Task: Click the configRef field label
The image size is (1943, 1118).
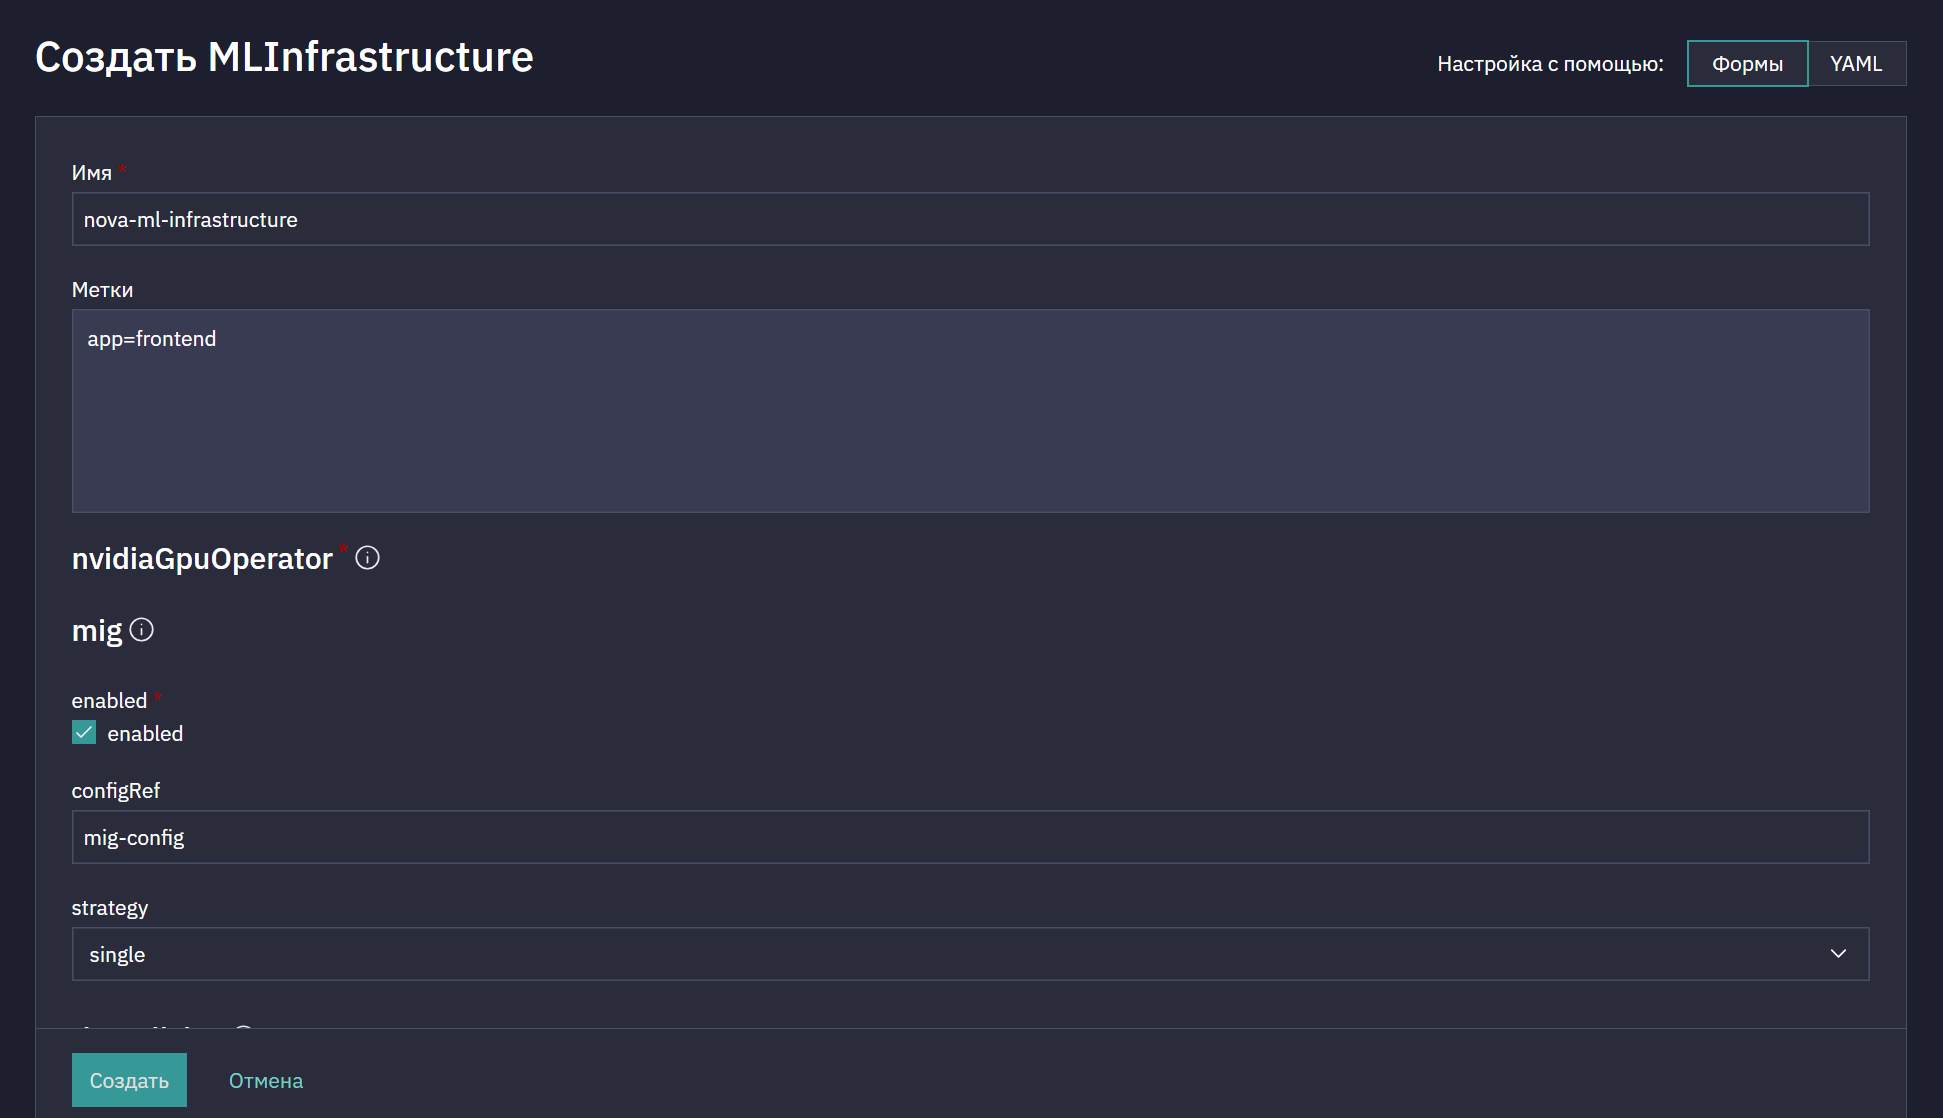Action: [116, 791]
